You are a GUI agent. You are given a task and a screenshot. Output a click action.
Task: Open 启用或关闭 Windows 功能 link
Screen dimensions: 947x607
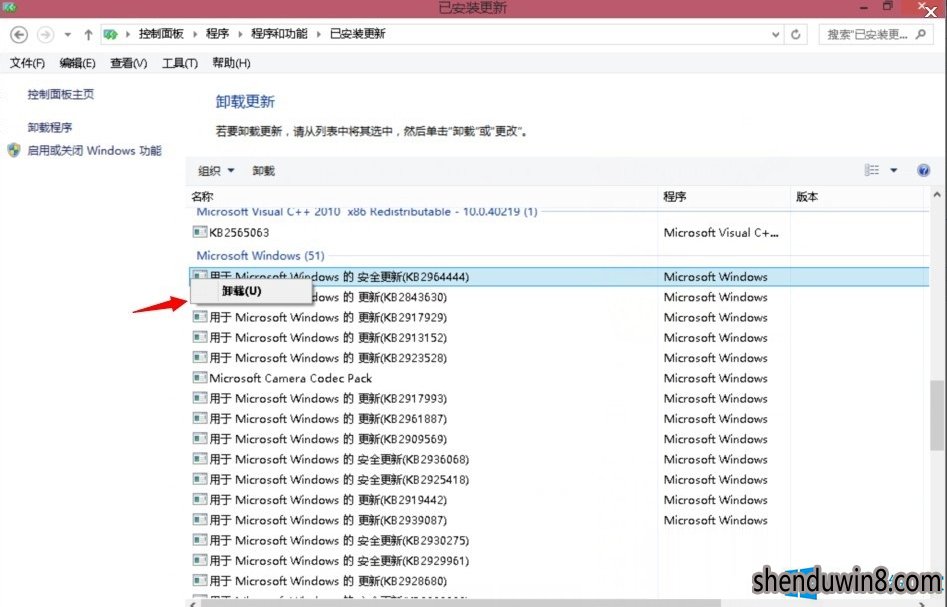click(94, 150)
